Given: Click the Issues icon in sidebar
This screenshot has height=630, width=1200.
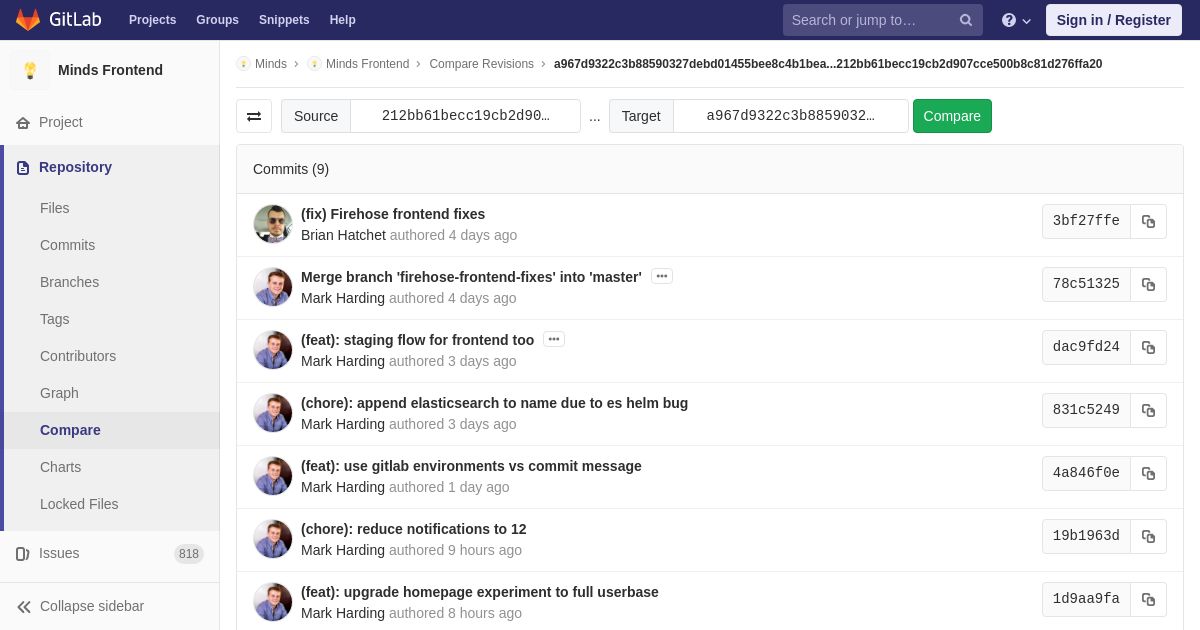Looking at the screenshot, I should click(x=23, y=554).
